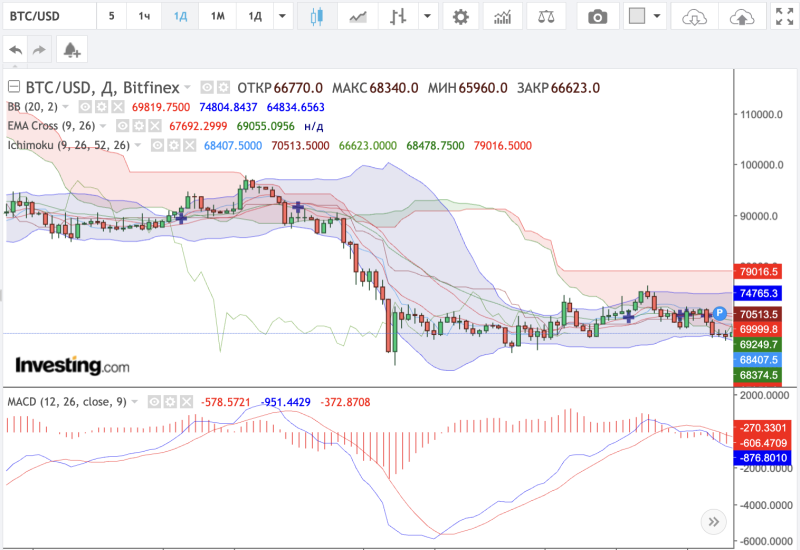Click the cloud upload chart layout icon
This screenshot has height=550, width=800.
click(741, 17)
